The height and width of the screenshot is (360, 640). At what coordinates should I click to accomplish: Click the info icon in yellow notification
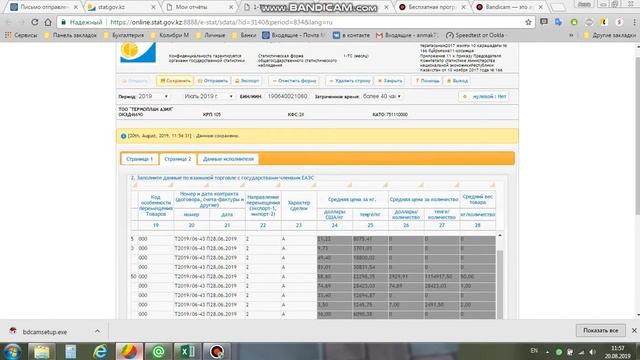pos(123,136)
